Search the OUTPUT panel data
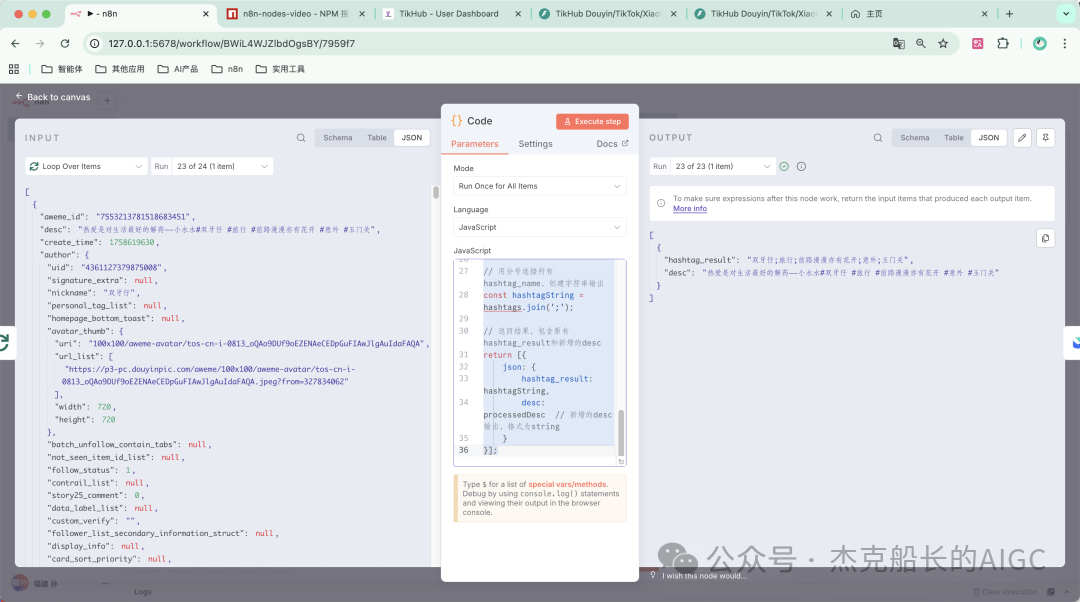The height and width of the screenshot is (602, 1080). [x=878, y=138]
